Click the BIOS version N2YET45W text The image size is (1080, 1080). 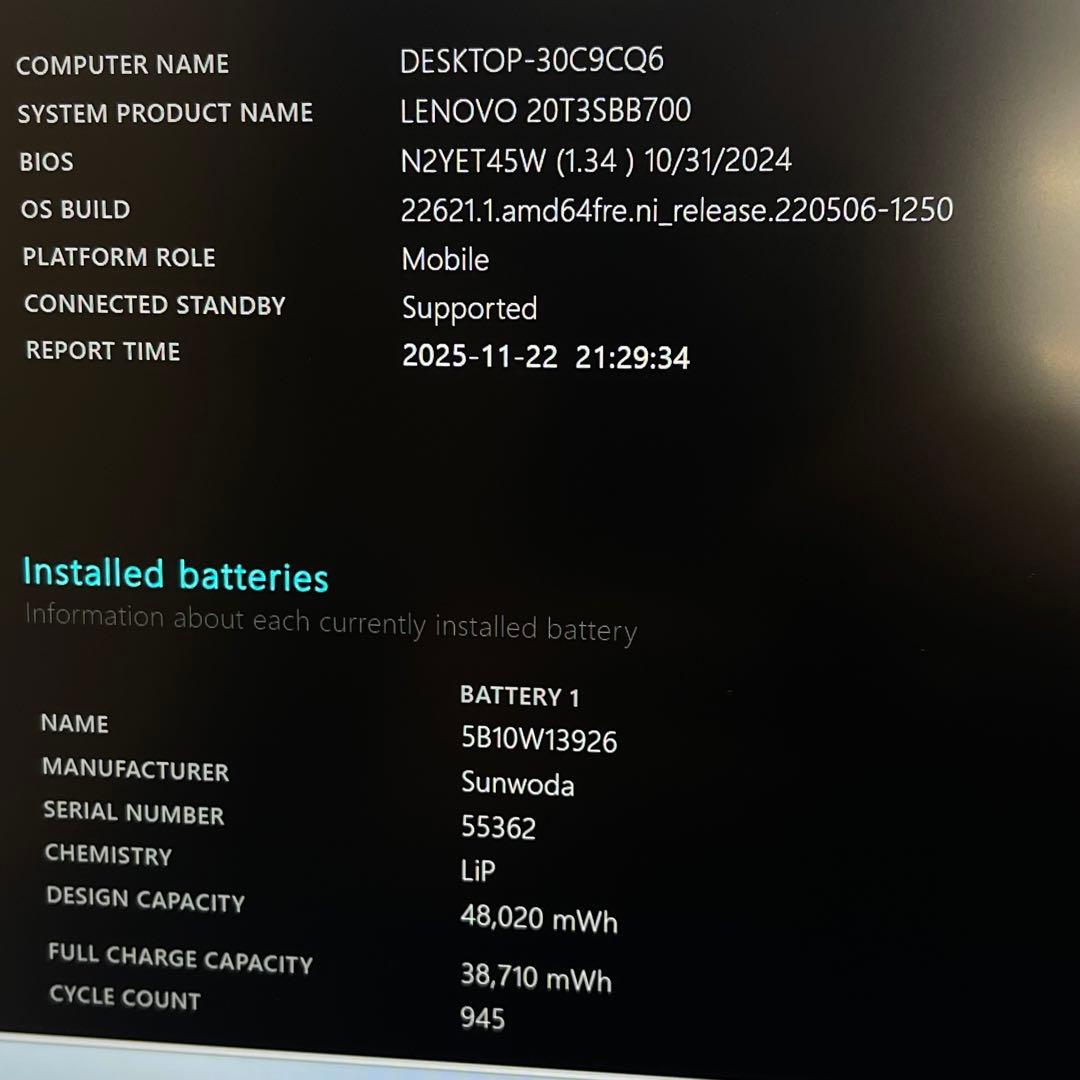493,159
